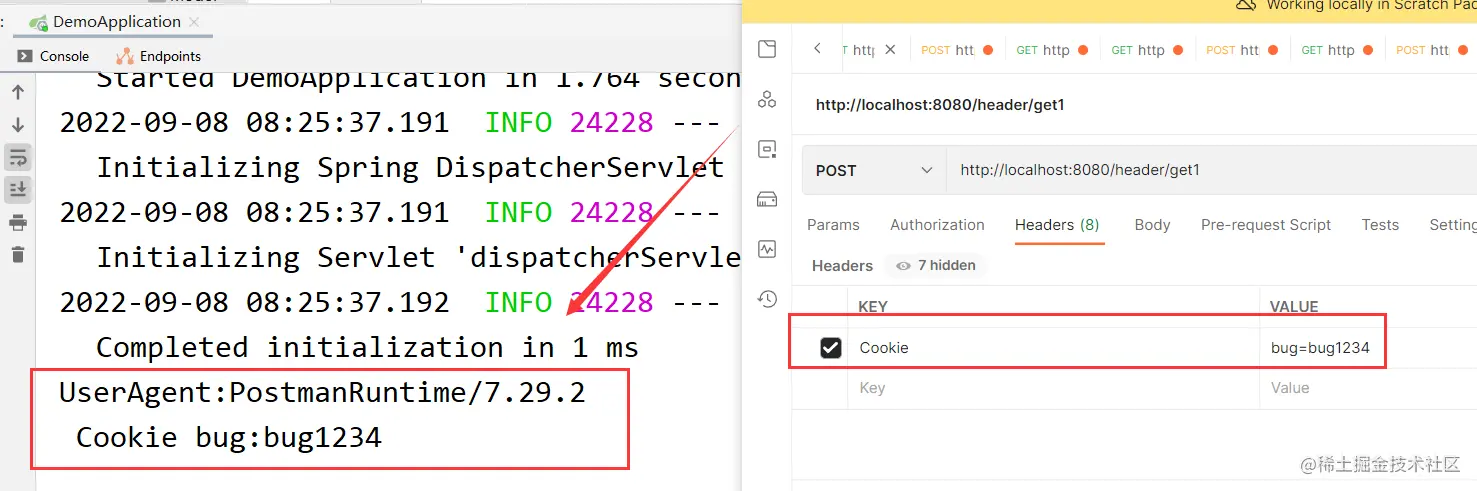The image size is (1477, 491).
Task: Click the VALUE column header
Action: point(1294,307)
